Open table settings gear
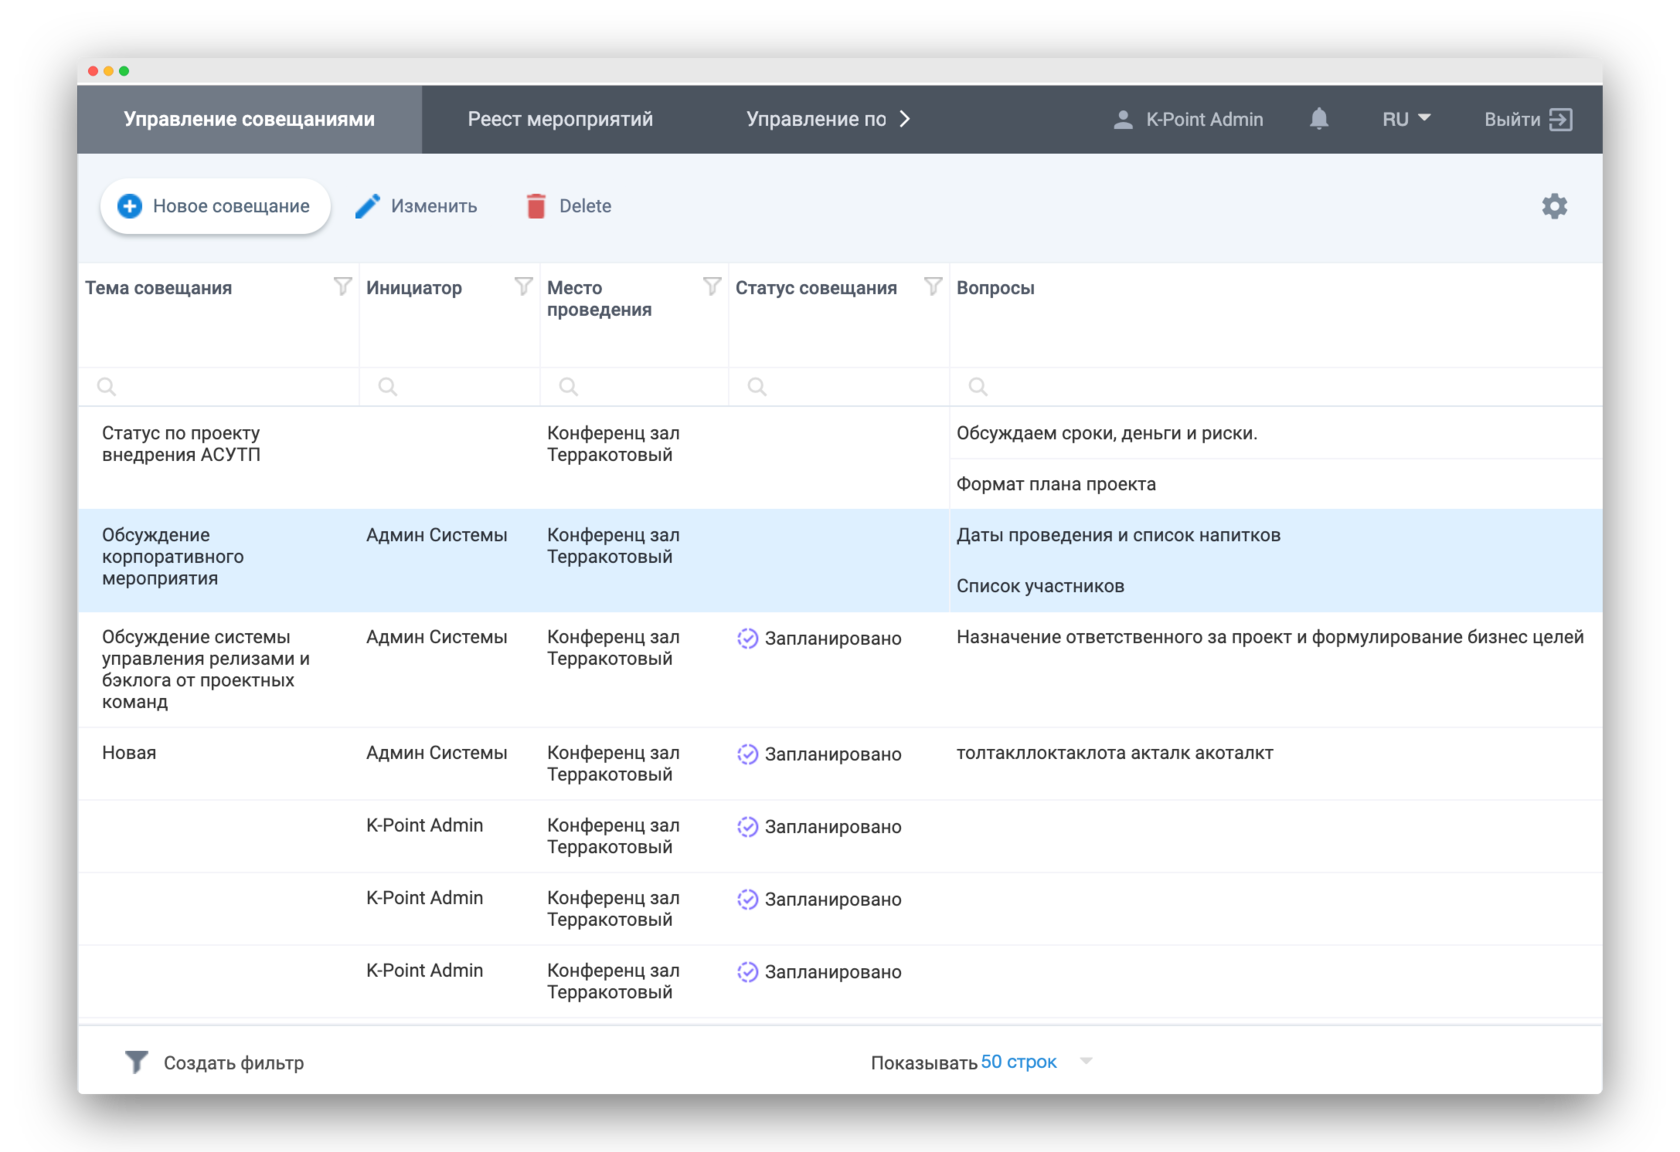This screenshot has width=1680, height=1152. tap(1554, 206)
